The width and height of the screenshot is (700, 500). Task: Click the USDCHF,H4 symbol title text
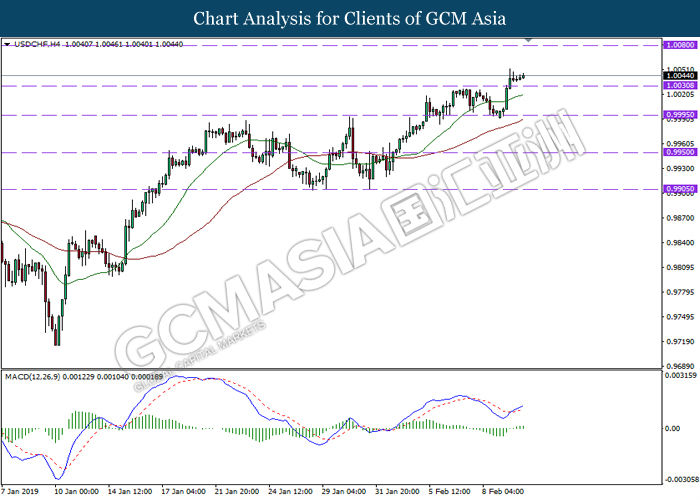(37, 44)
